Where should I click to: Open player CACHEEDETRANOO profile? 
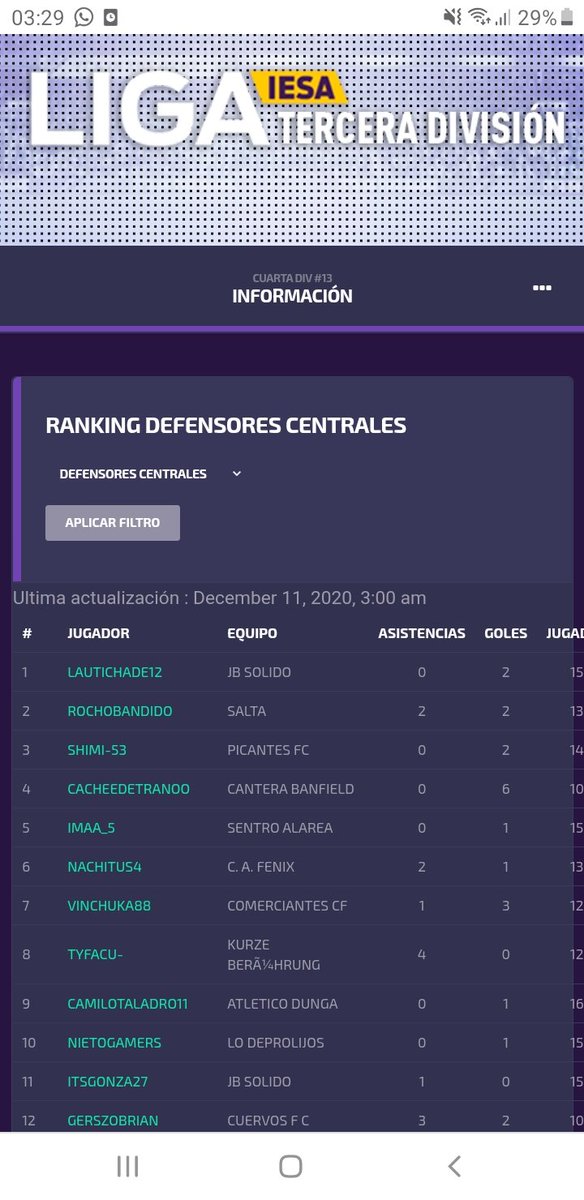128,789
